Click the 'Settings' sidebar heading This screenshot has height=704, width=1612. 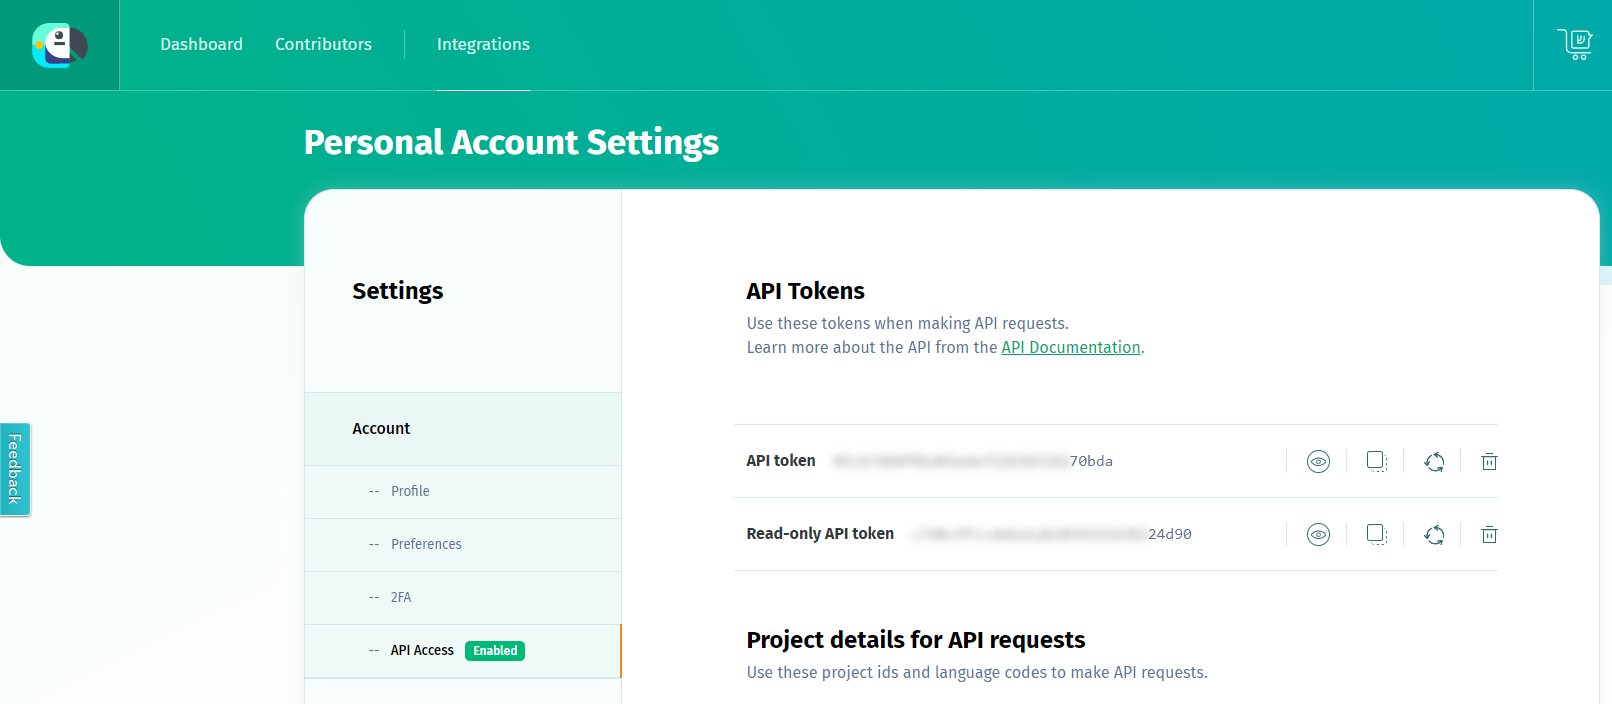397,291
